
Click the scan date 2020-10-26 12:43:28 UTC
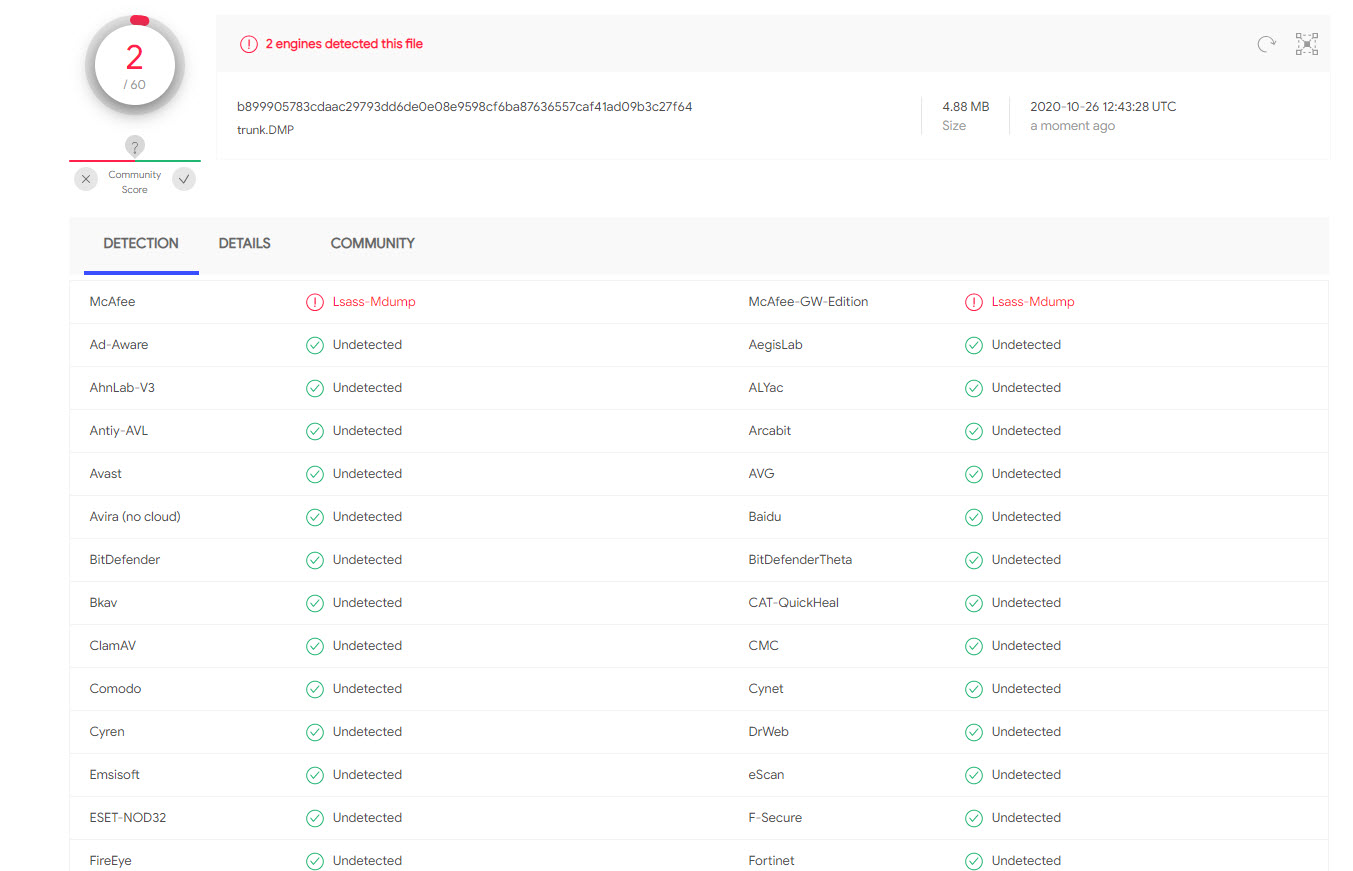tap(1103, 106)
